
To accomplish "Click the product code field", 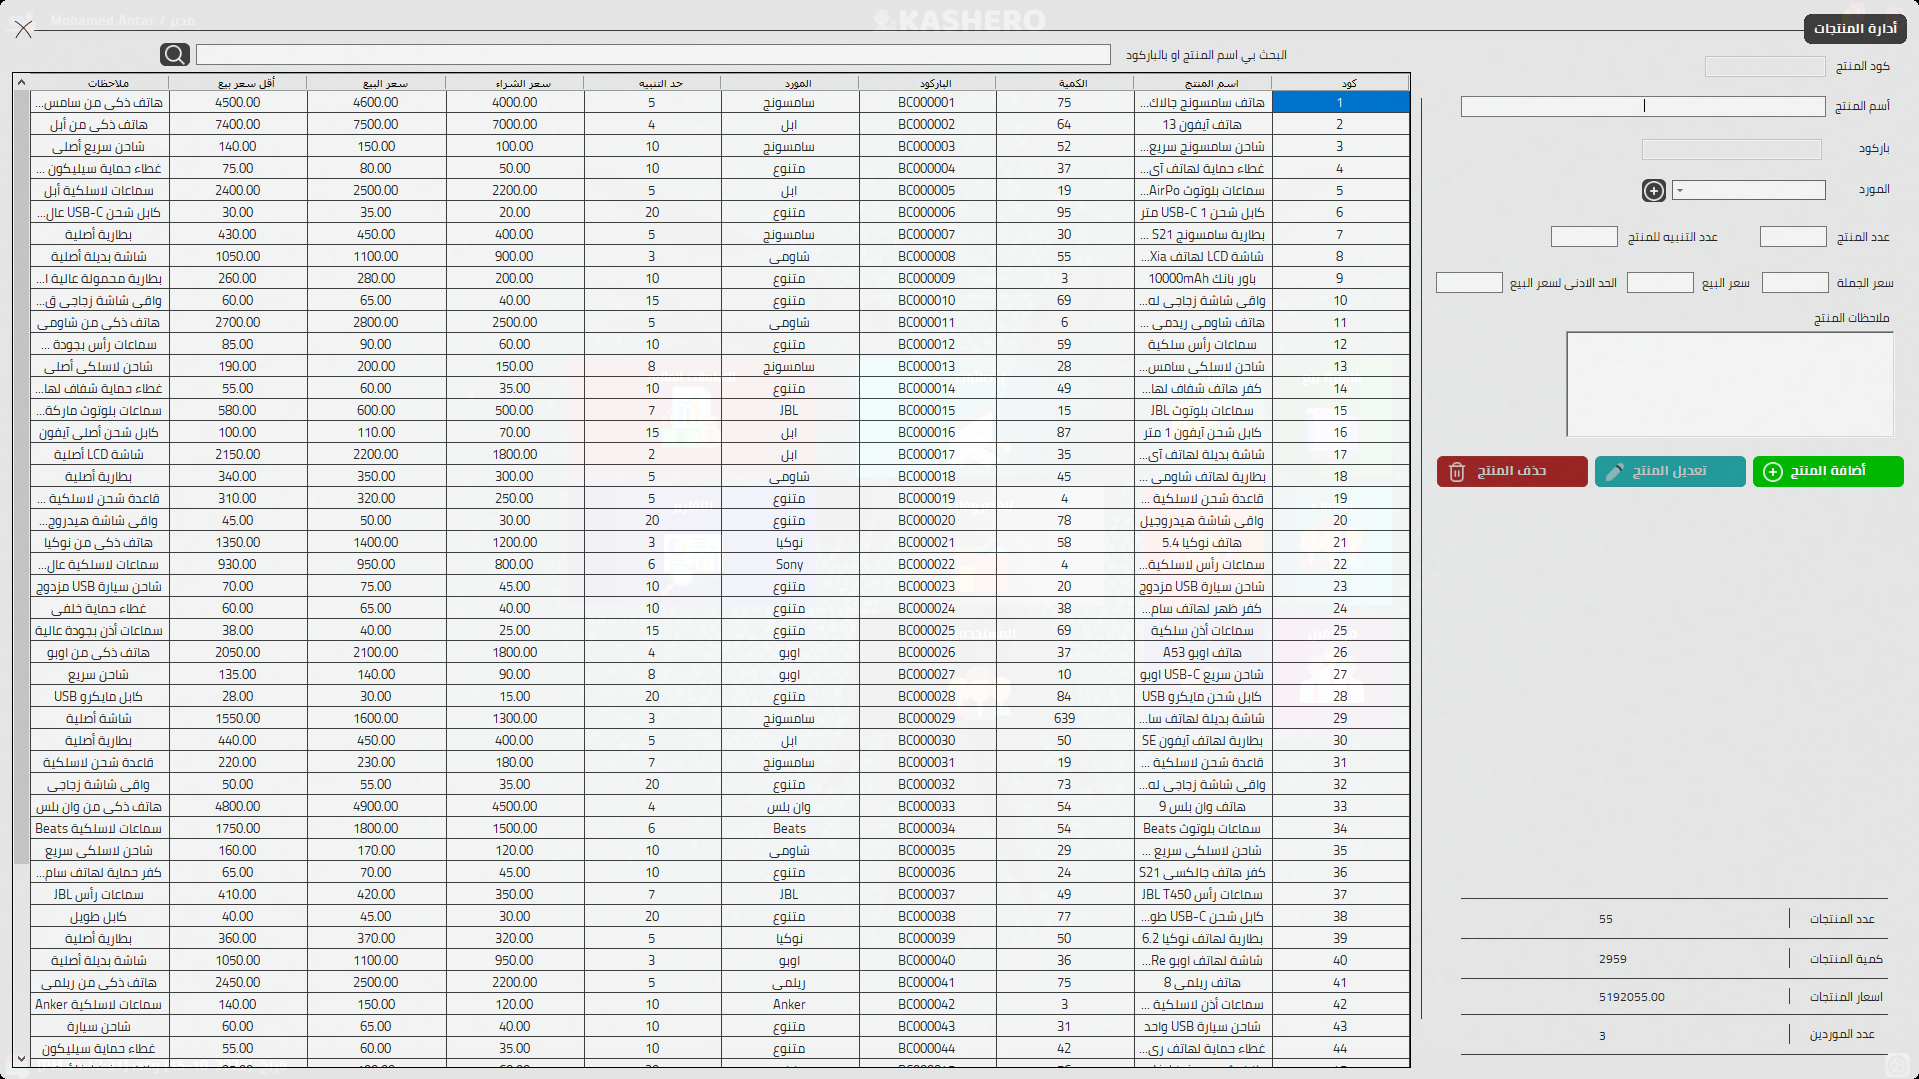I will tap(1765, 66).
